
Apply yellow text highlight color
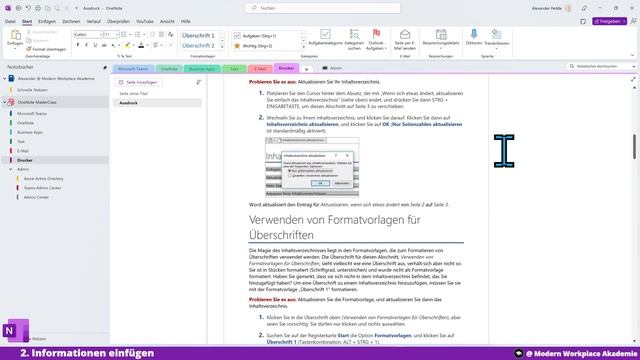(127, 45)
